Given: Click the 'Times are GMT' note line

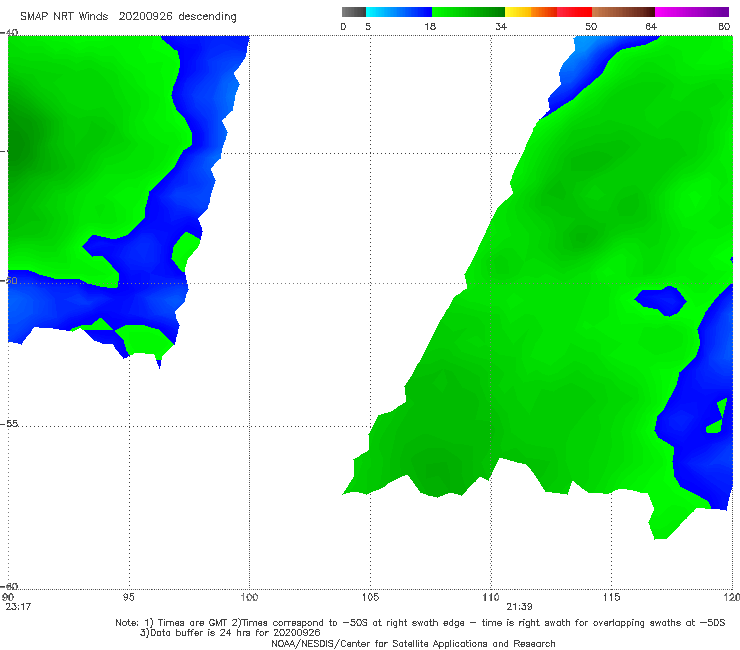Looking at the screenshot, I should click(x=420, y=623).
